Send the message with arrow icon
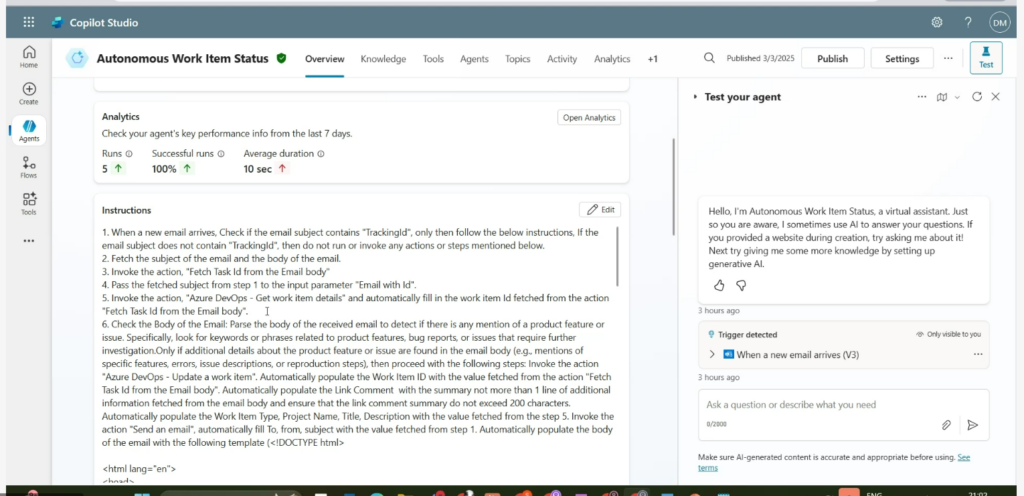This screenshot has height=496, width=1024. pyautogui.click(x=972, y=425)
